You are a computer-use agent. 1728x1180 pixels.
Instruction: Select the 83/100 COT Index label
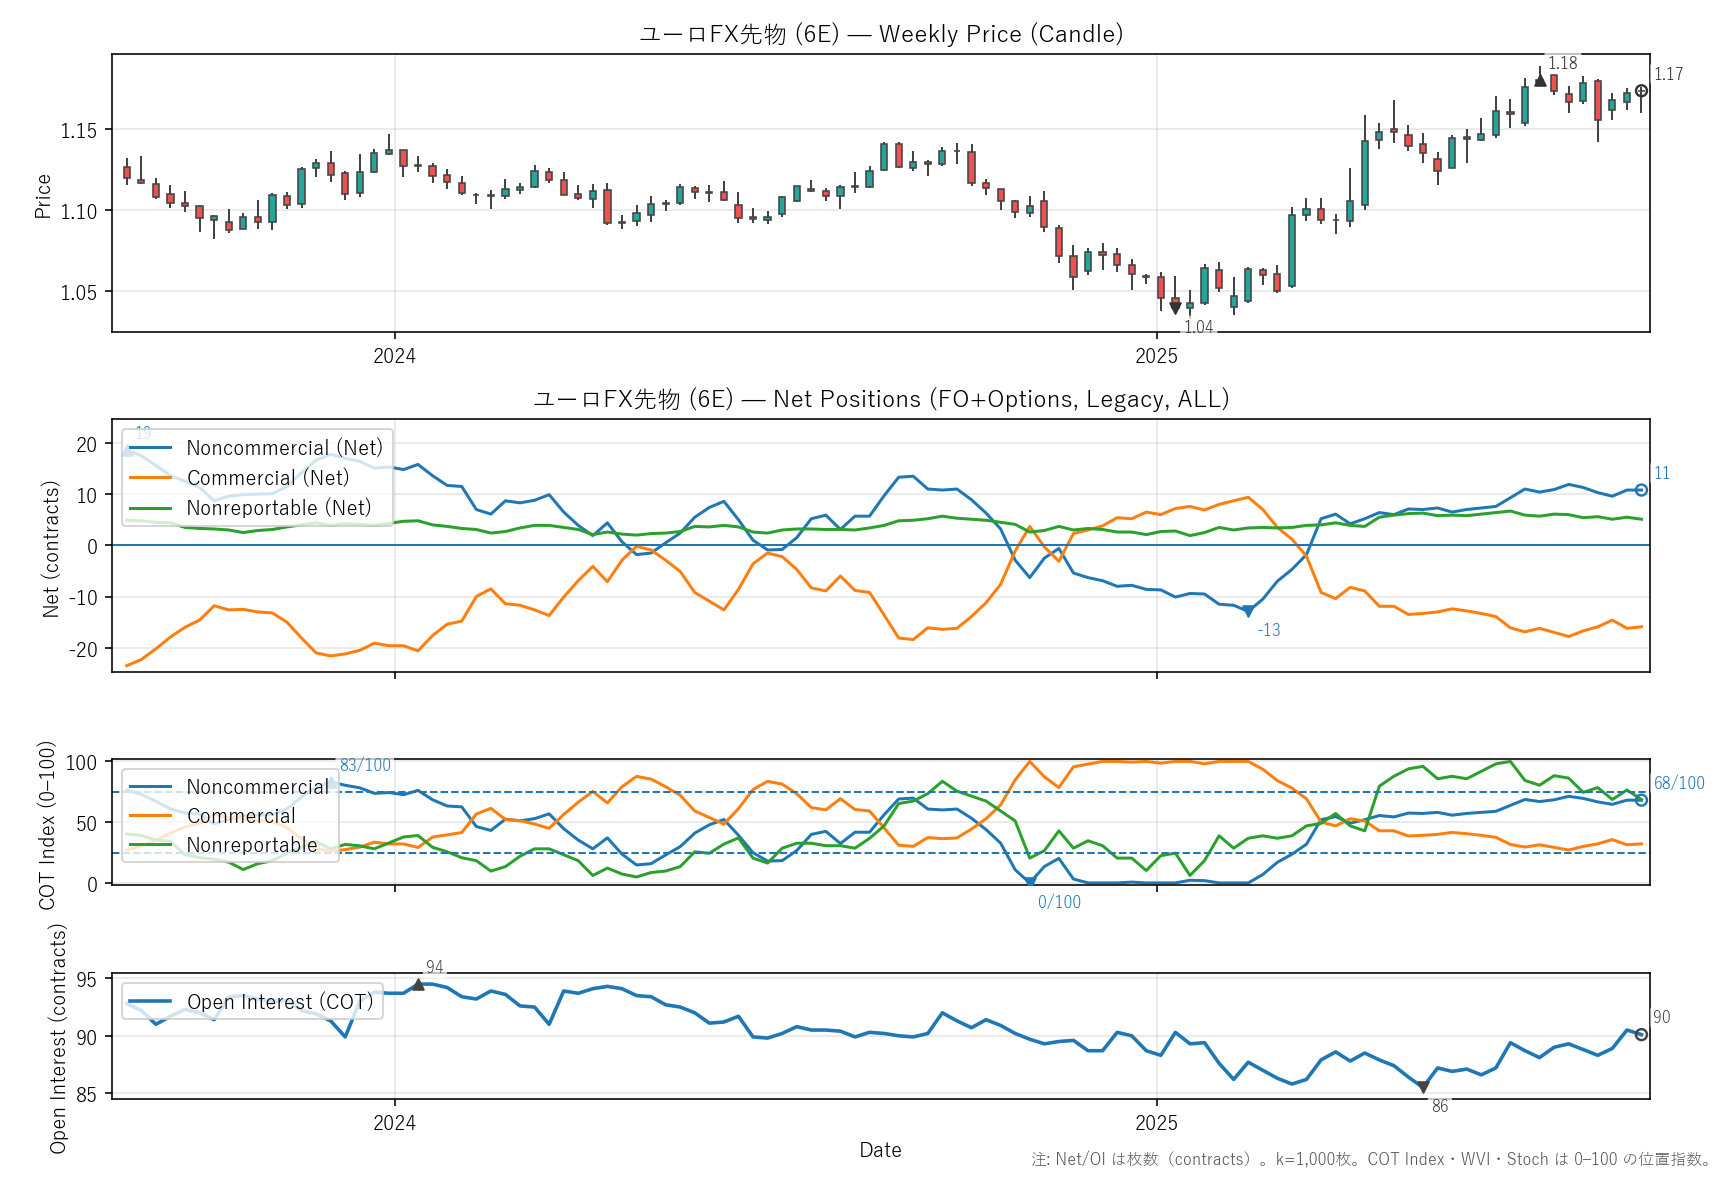365,765
